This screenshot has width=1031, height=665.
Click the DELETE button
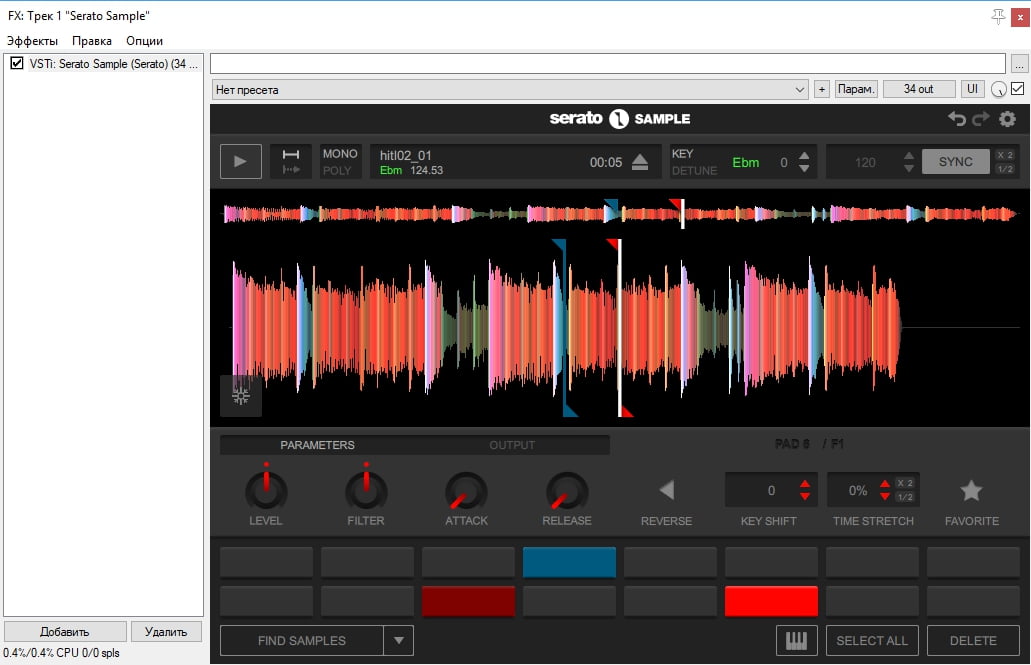click(x=973, y=640)
